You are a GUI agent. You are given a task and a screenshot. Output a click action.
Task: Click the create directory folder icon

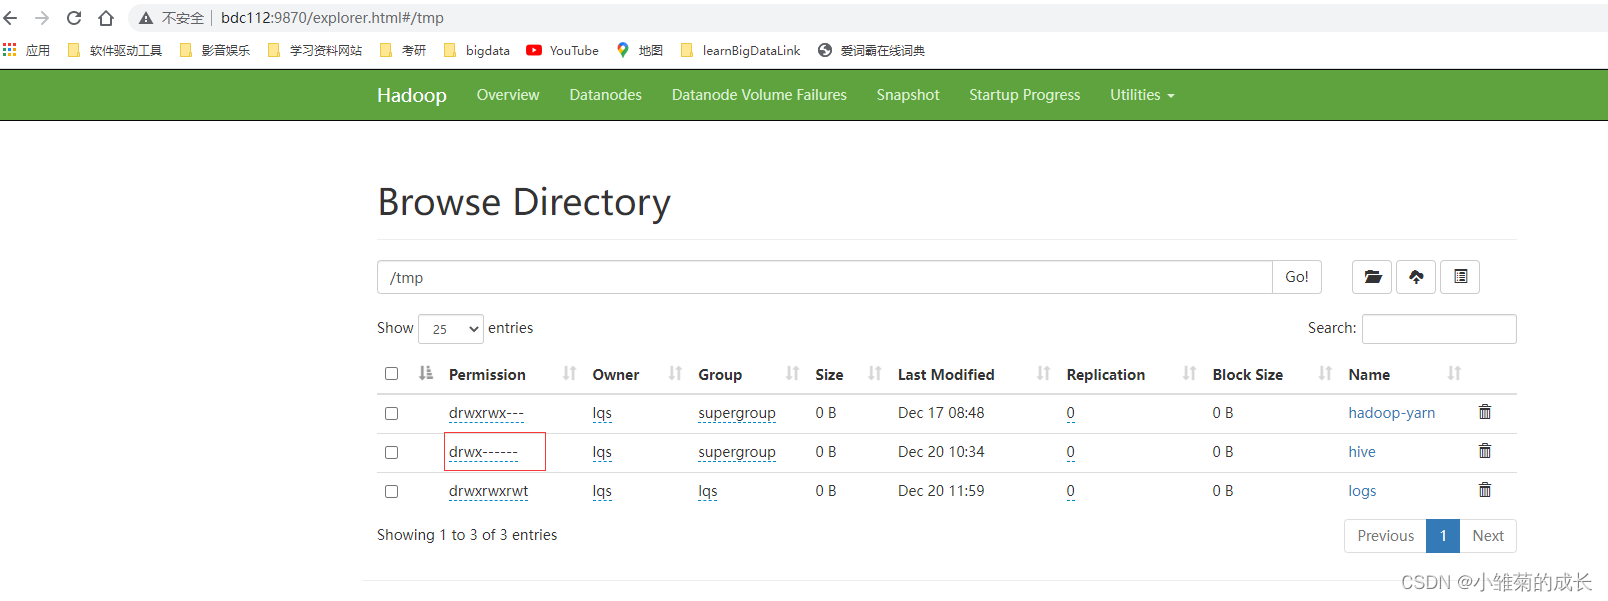1372,277
